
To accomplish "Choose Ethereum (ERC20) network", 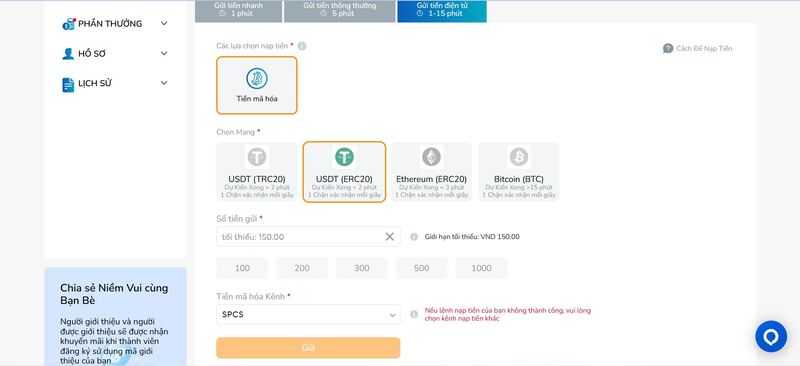I will (432, 172).
